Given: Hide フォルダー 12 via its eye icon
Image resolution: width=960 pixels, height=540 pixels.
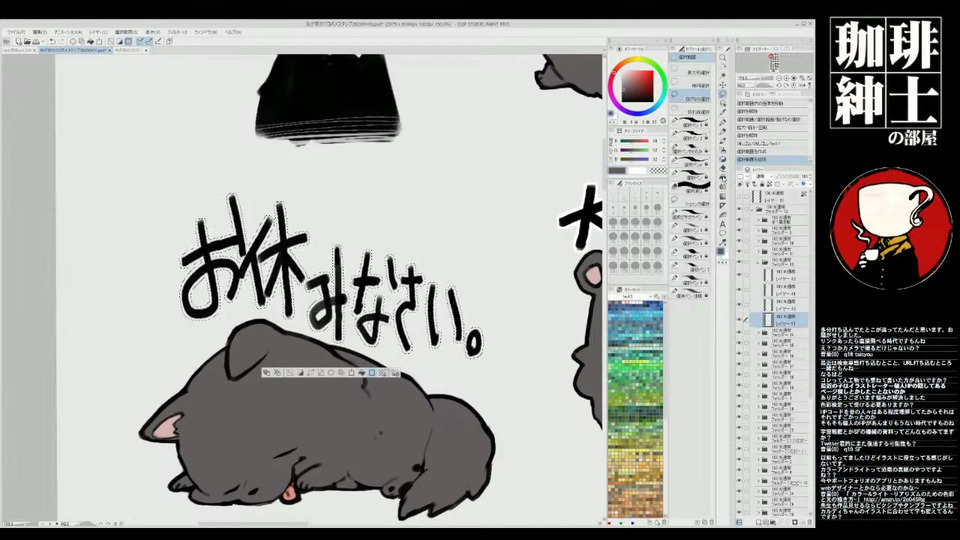Looking at the screenshot, I should pyautogui.click(x=740, y=209).
